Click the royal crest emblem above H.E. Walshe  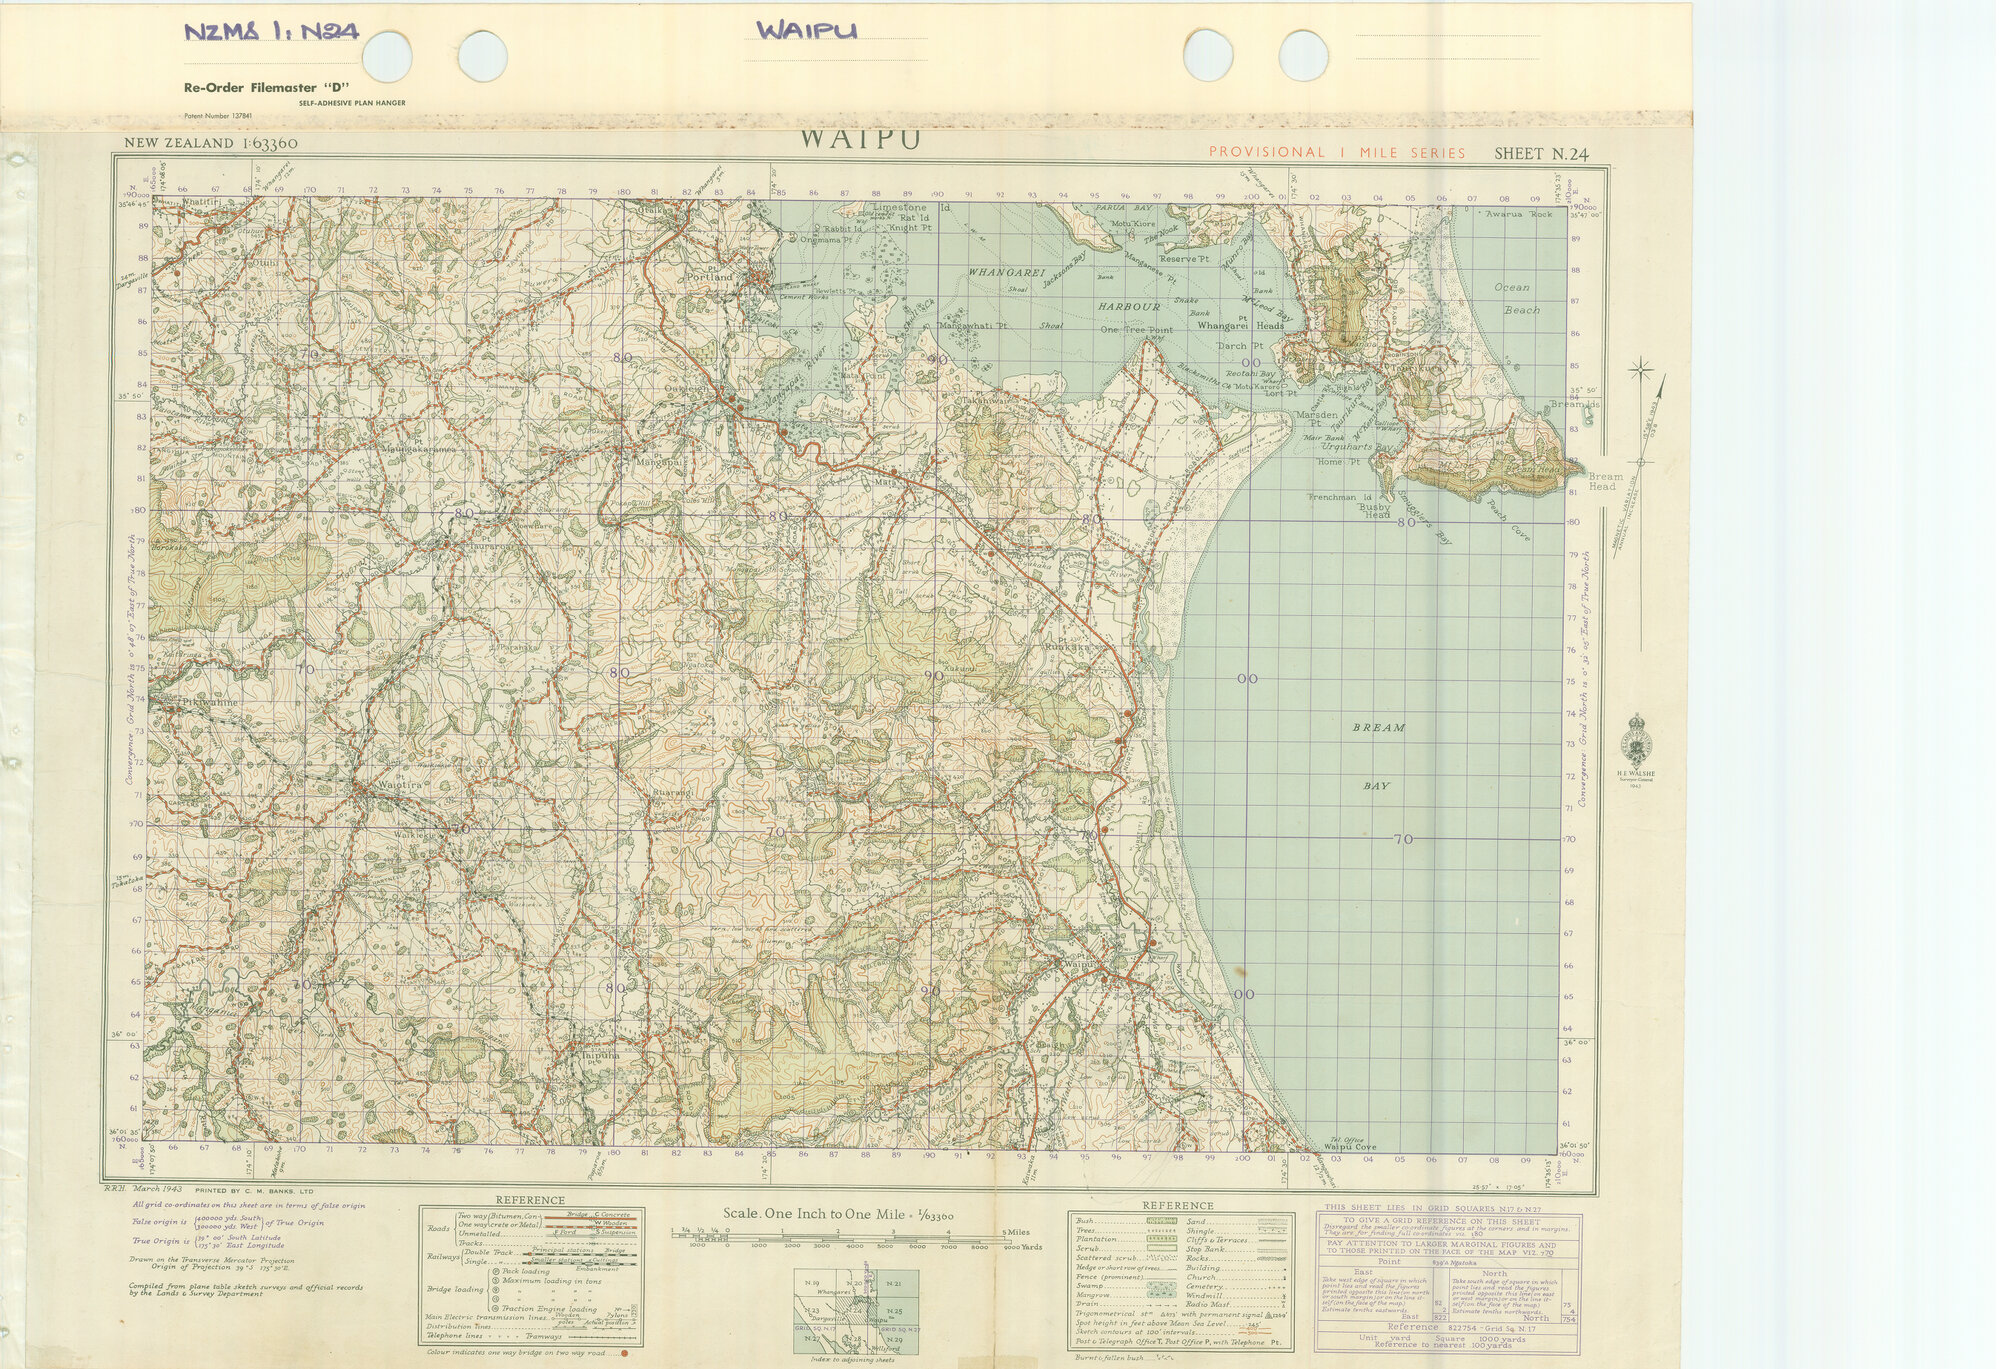click(x=1636, y=742)
